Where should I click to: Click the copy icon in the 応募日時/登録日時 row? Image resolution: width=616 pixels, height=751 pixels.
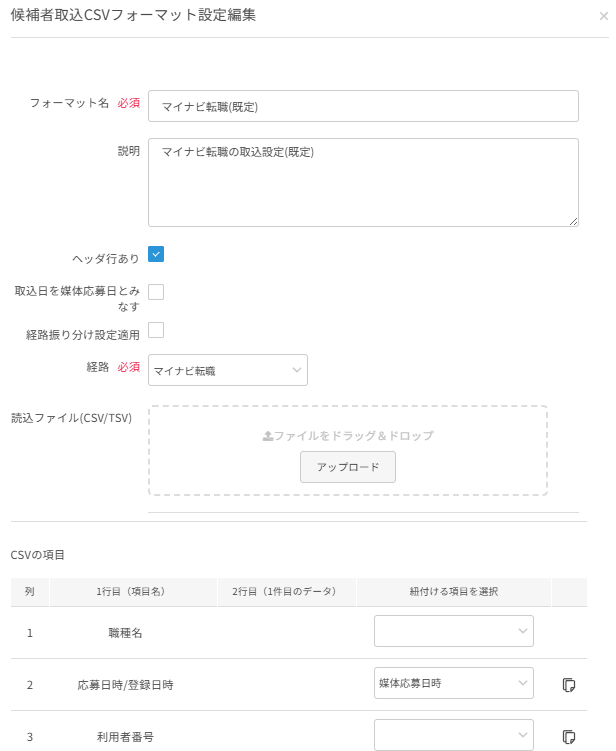pyautogui.click(x=569, y=685)
